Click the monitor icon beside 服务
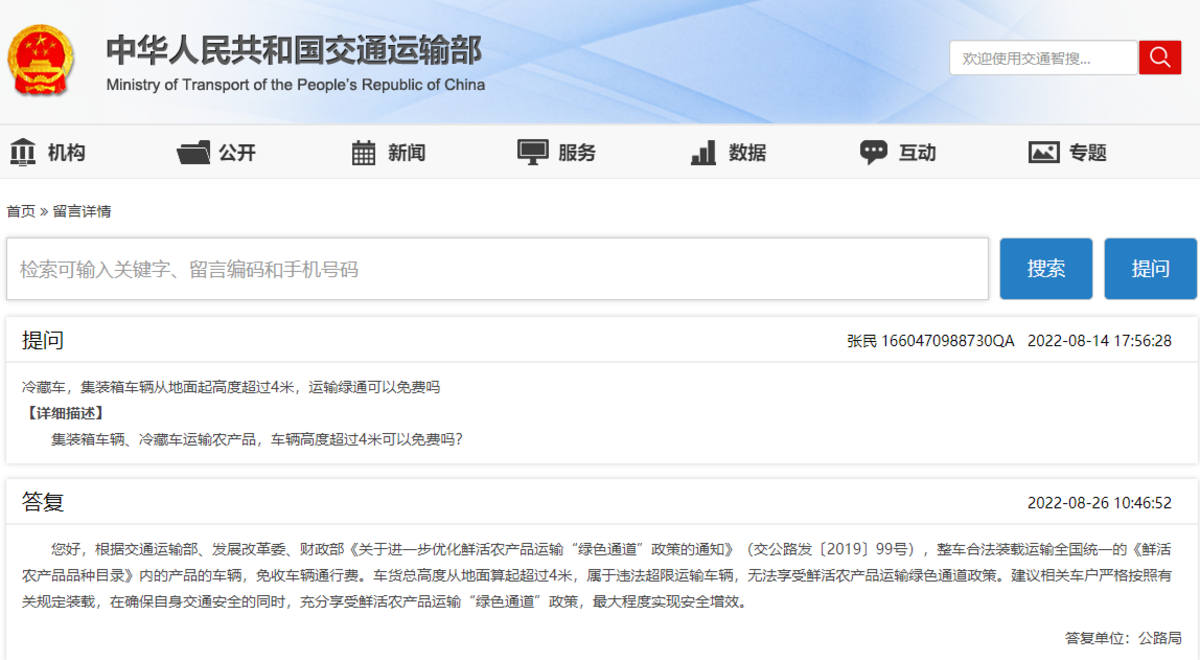The width and height of the screenshot is (1200, 660). click(x=530, y=151)
